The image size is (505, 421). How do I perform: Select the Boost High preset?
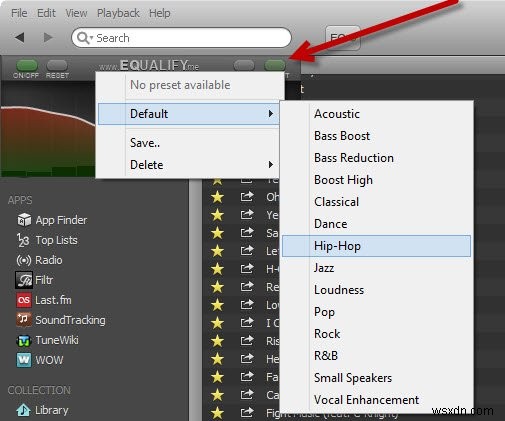(376, 180)
